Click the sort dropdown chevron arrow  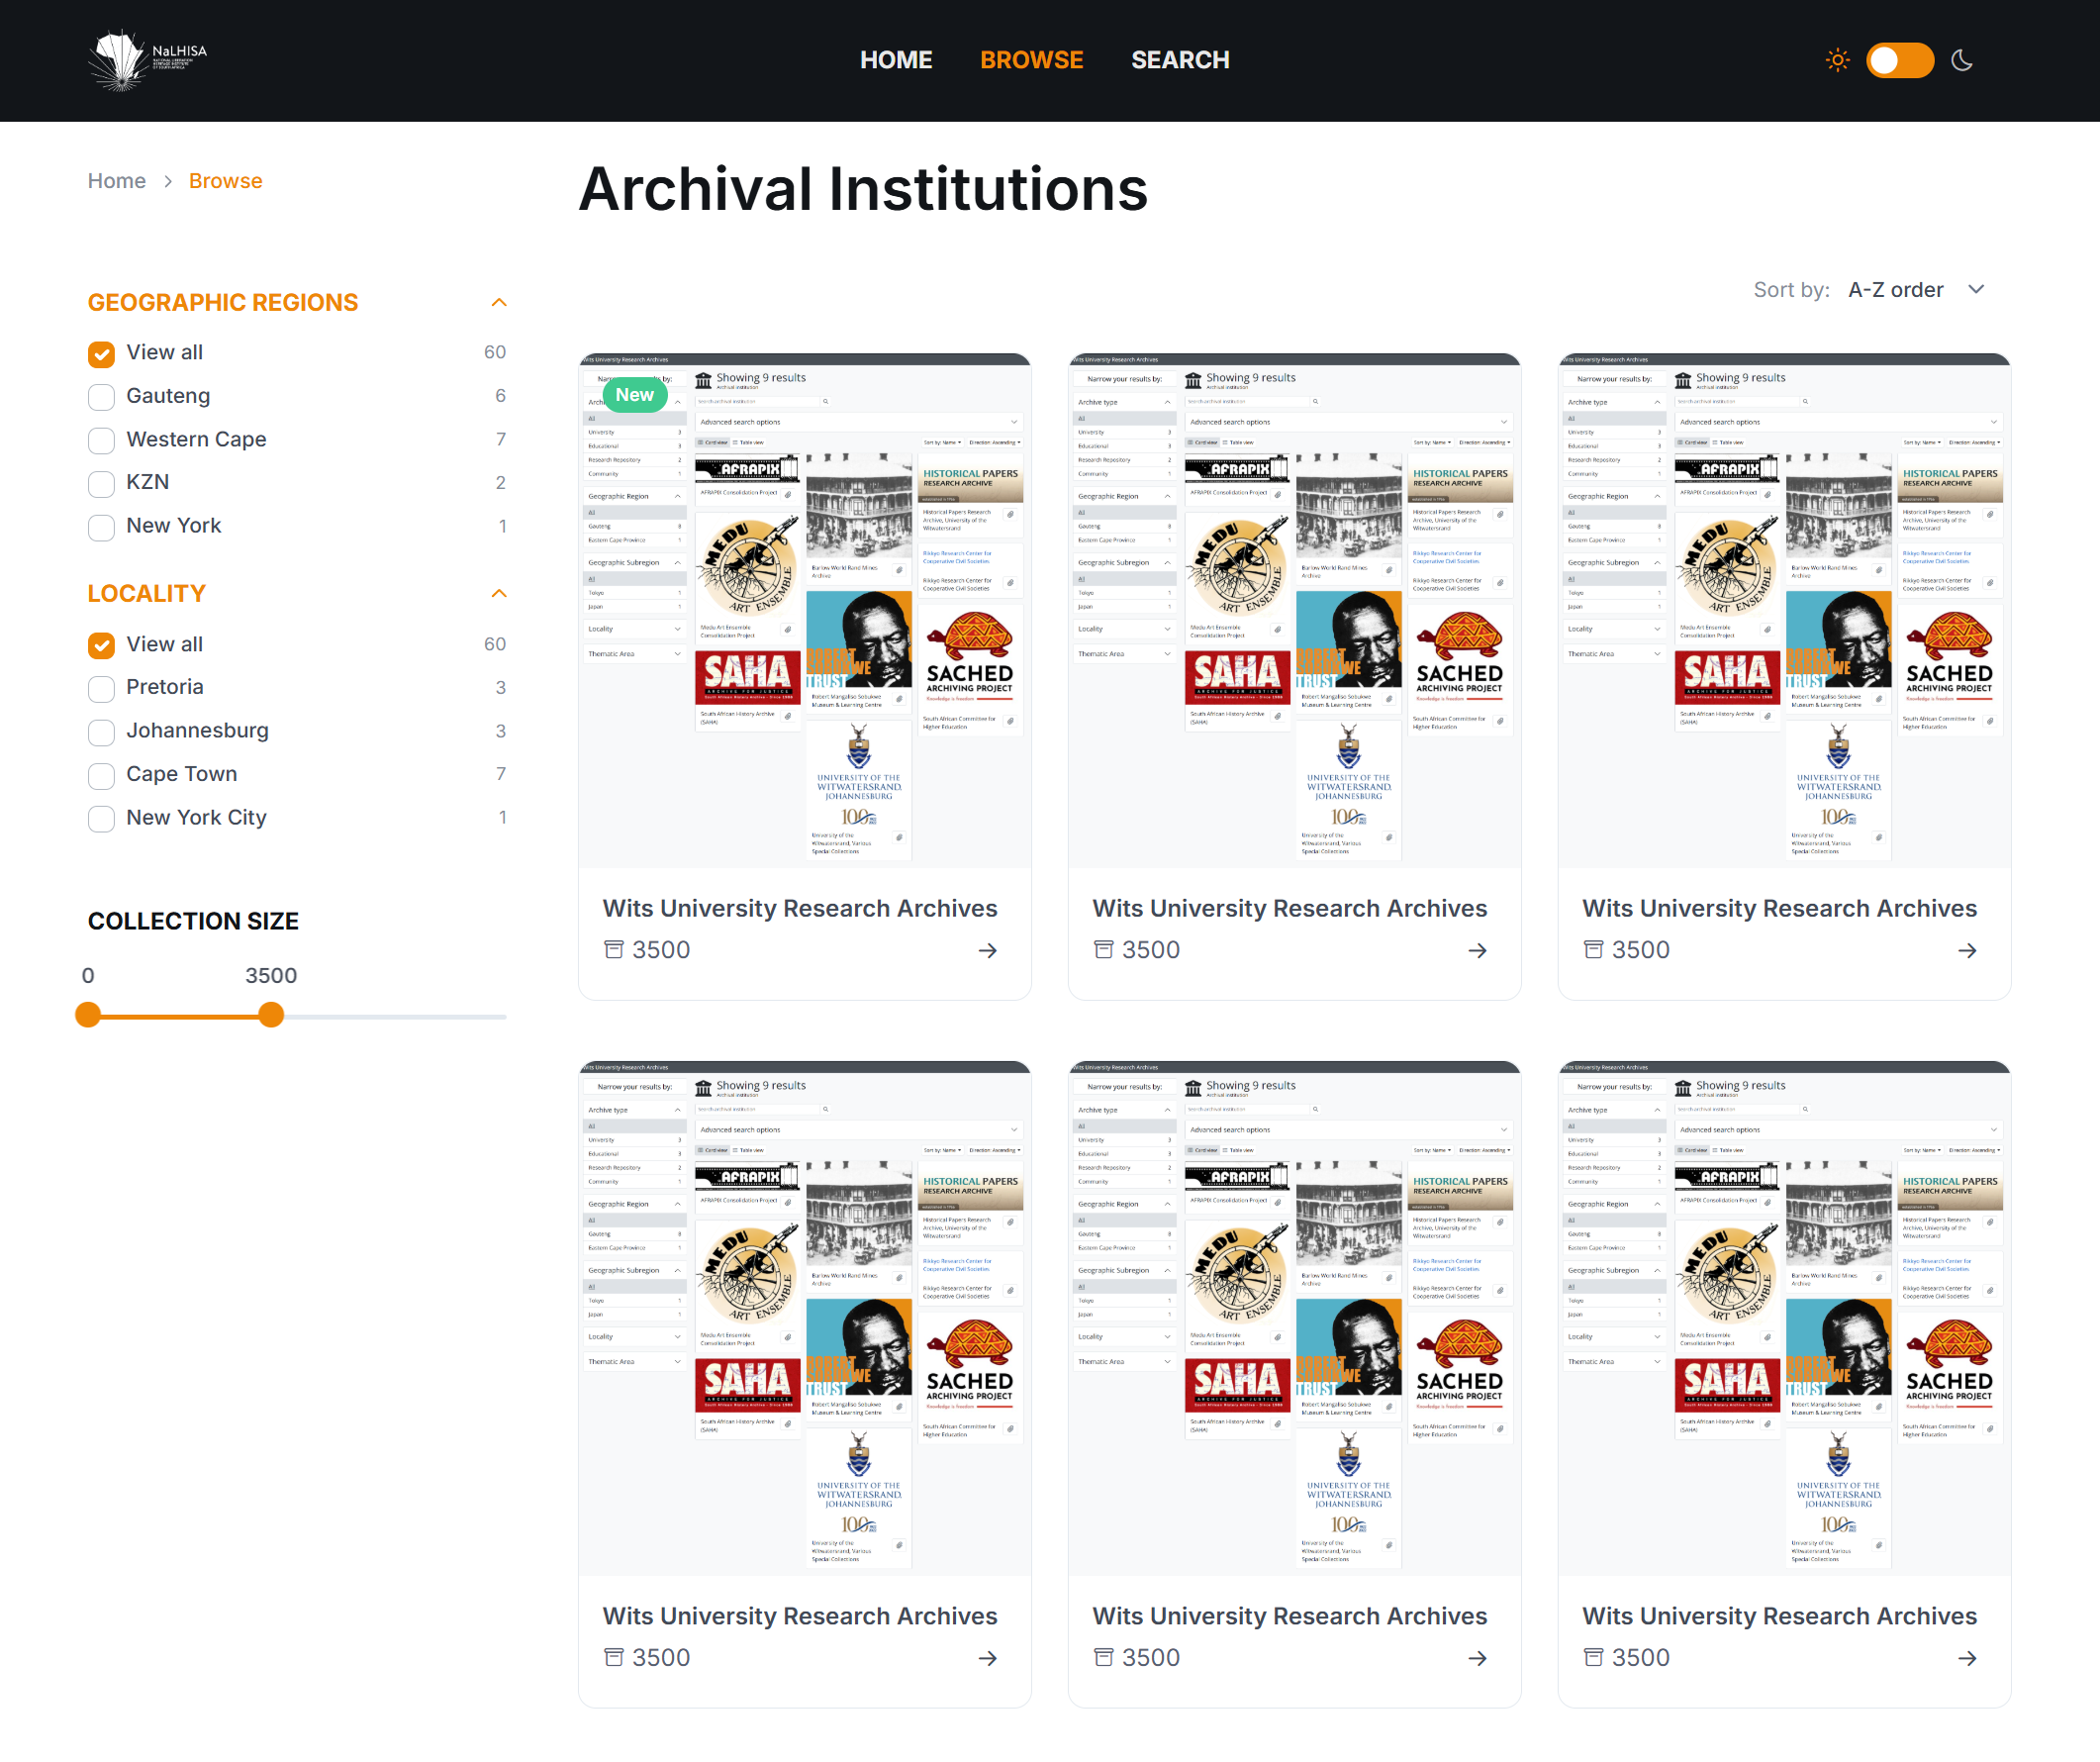pos(1976,290)
